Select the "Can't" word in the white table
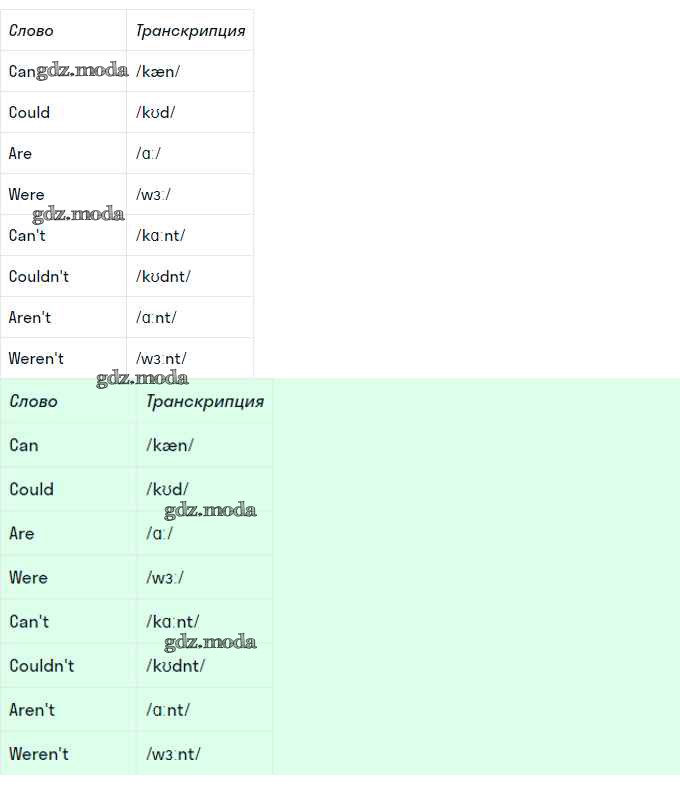 tap(27, 235)
